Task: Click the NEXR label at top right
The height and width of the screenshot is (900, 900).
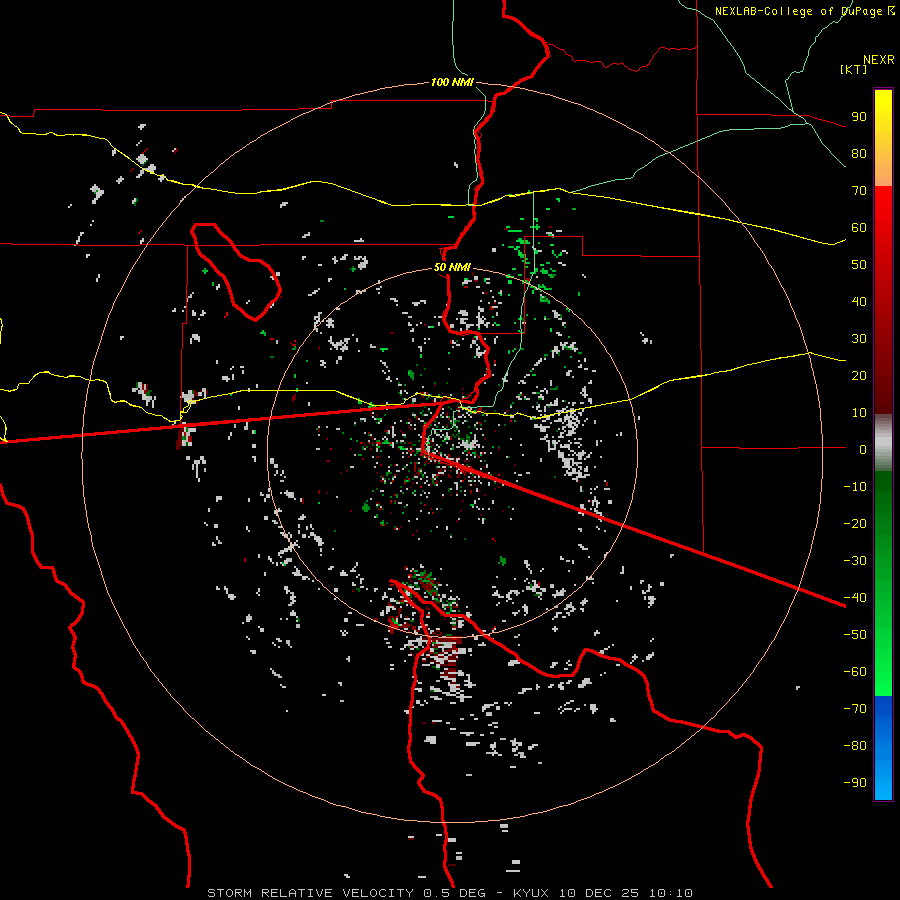Action: pyautogui.click(x=879, y=59)
